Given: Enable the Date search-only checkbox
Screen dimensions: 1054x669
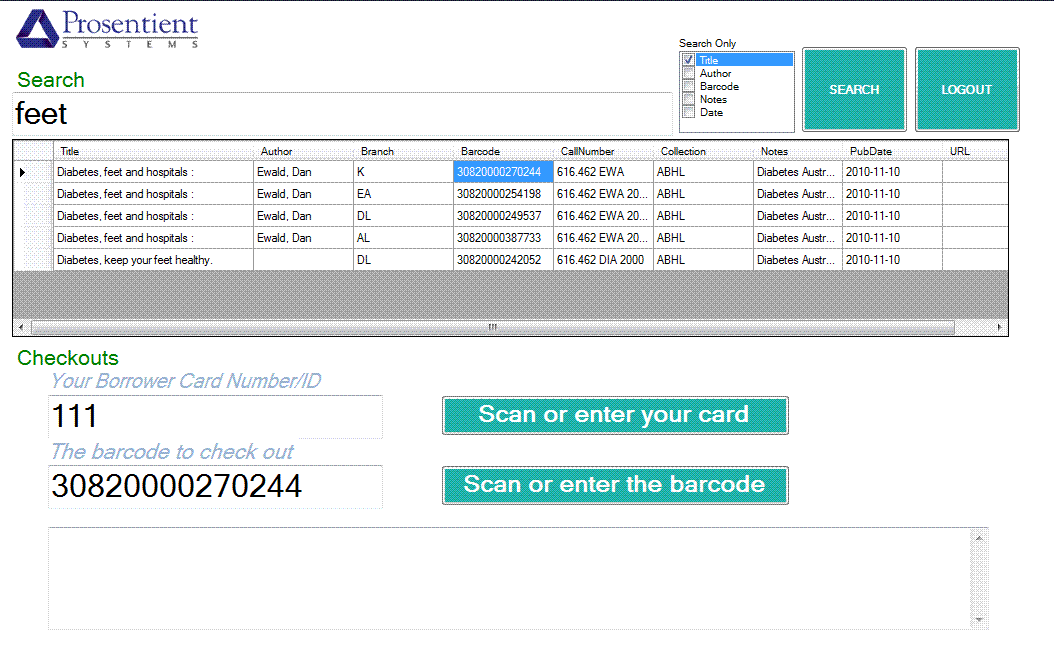Looking at the screenshot, I should click(x=688, y=112).
